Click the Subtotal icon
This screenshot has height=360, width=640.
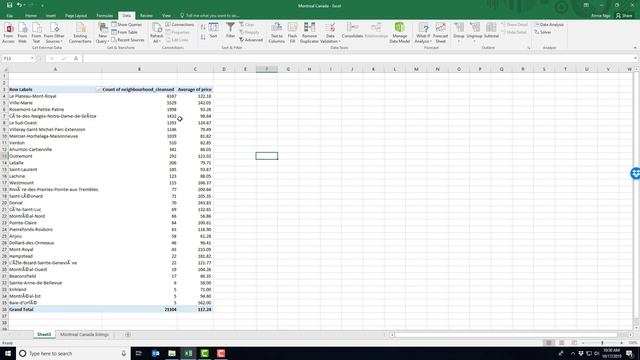point(491,31)
